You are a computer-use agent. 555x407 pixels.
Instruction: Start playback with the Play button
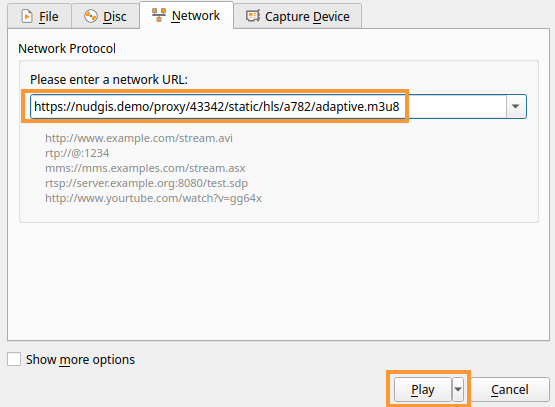click(423, 389)
